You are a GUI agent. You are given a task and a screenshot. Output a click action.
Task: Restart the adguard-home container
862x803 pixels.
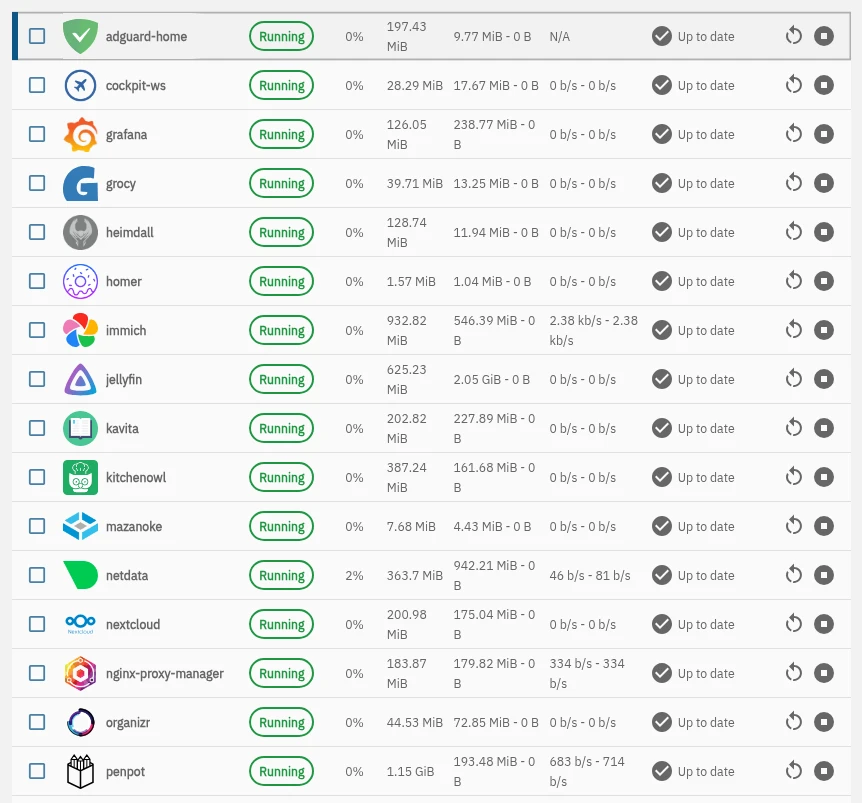coord(794,36)
